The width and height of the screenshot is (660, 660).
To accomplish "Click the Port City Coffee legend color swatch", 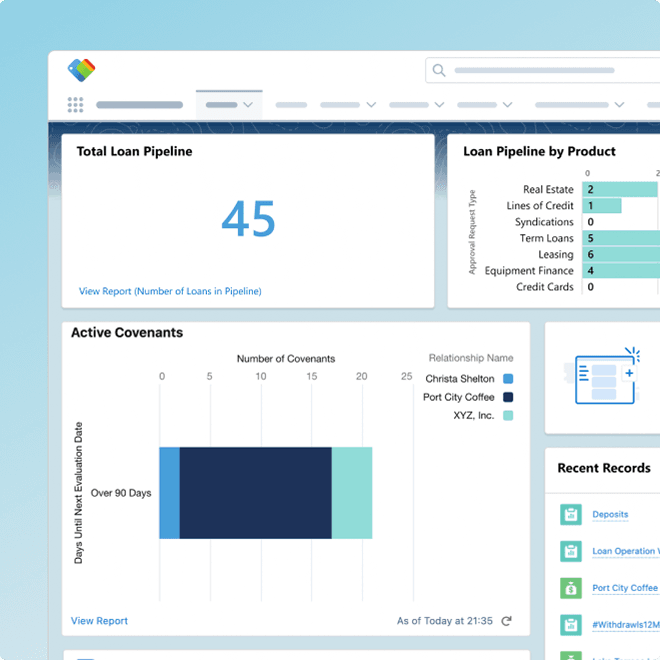I will (508, 397).
